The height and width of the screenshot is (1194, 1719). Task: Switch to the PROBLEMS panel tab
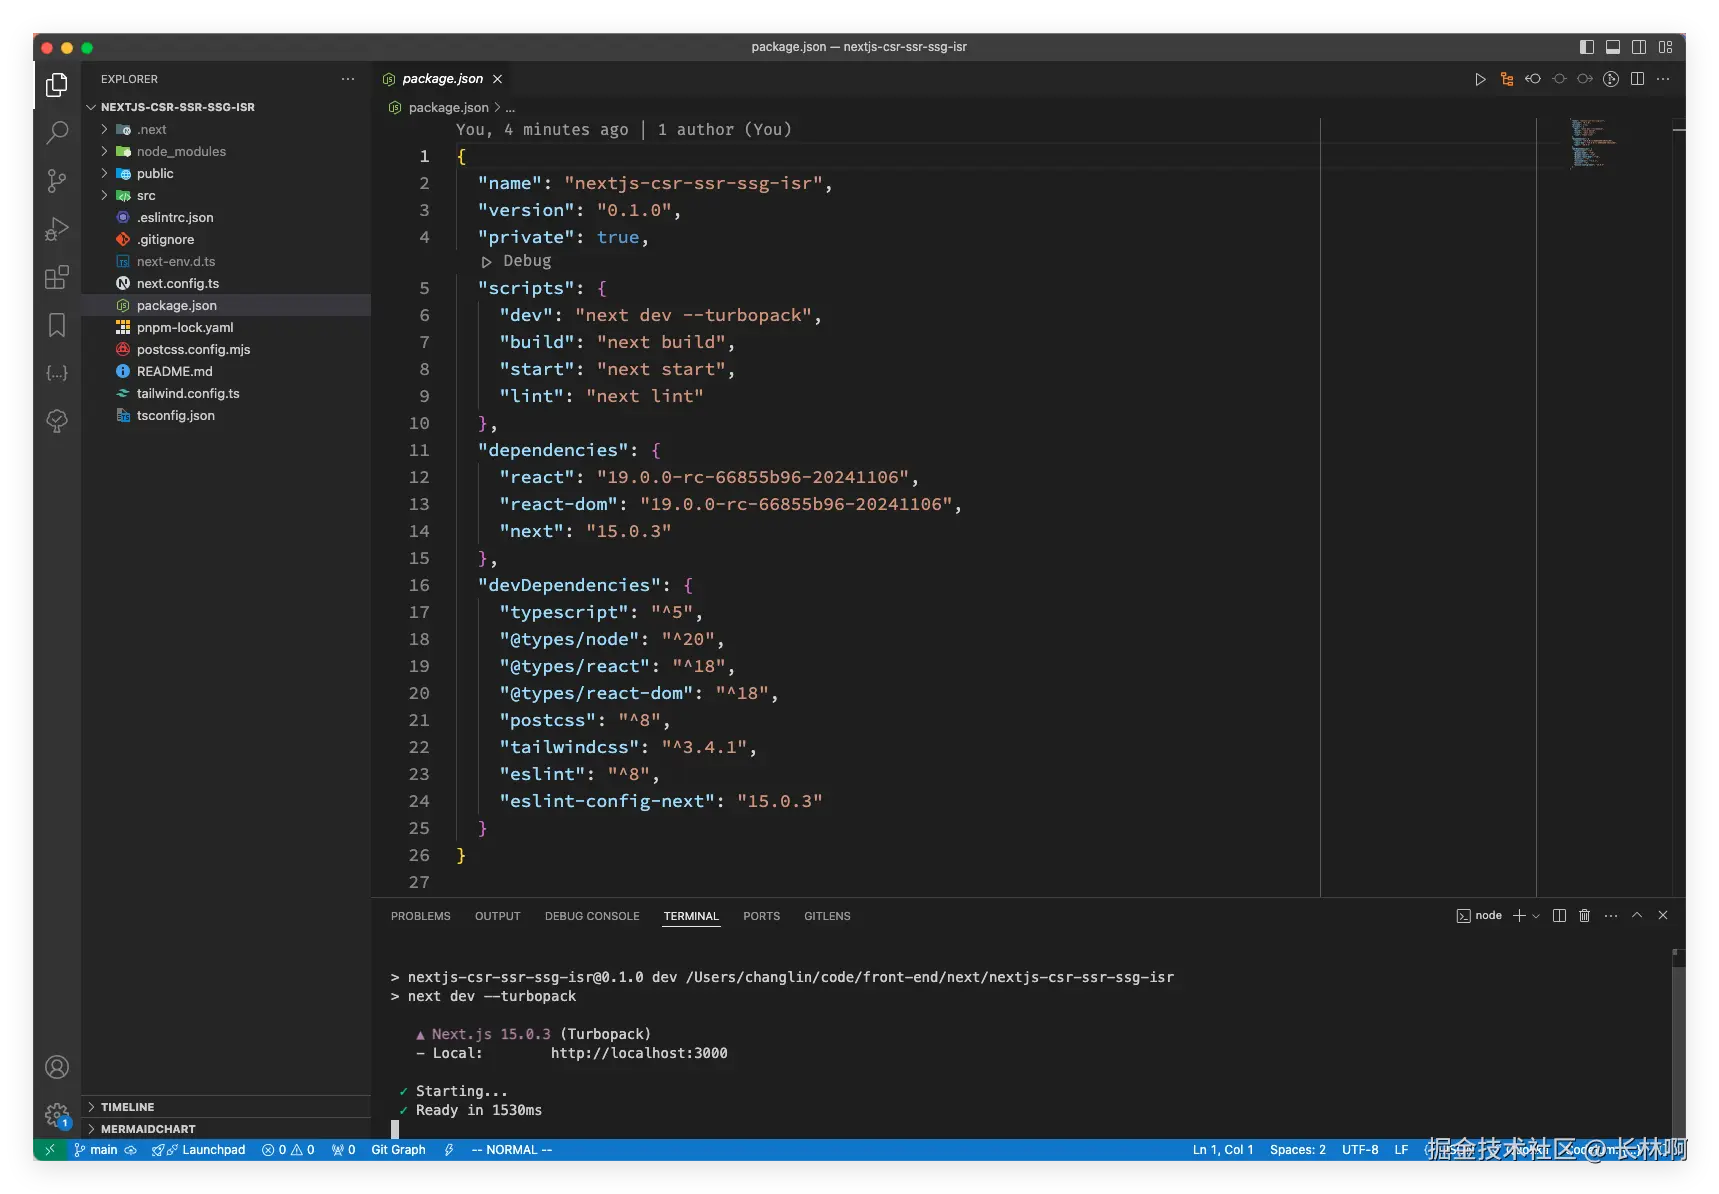(420, 916)
